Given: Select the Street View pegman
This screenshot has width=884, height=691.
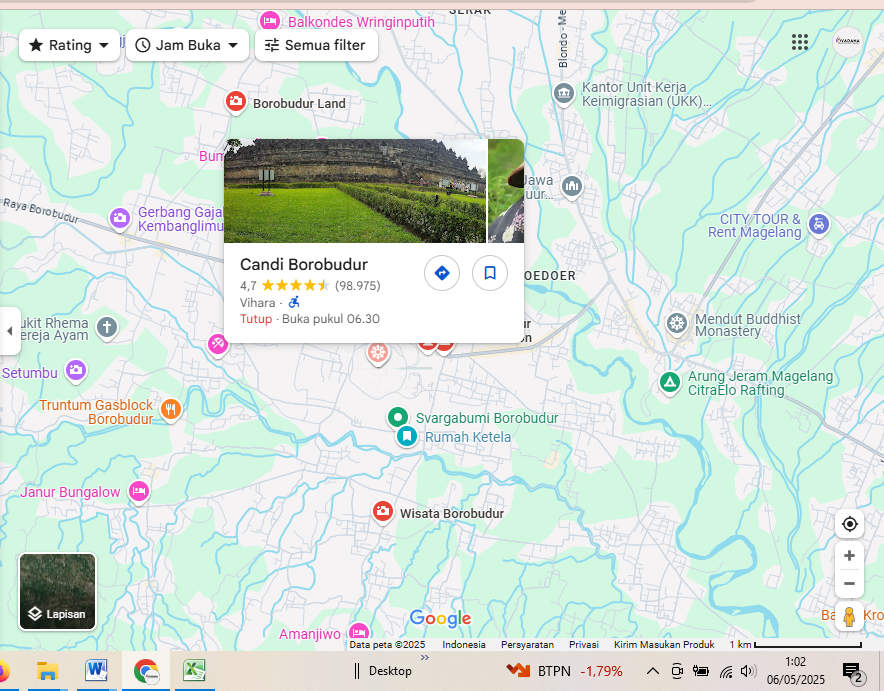Looking at the screenshot, I should click(x=849, y=616).
